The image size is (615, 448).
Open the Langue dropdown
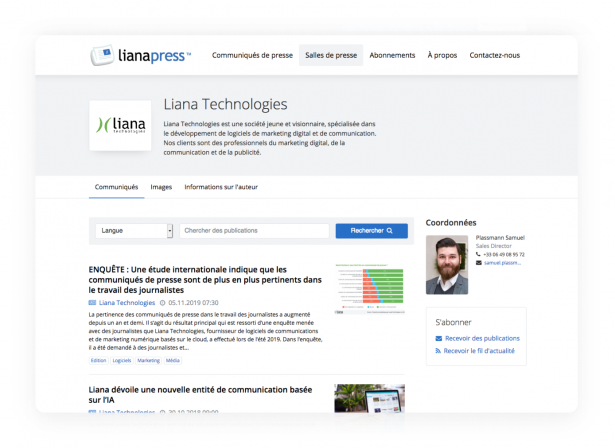tap(134, 231)
